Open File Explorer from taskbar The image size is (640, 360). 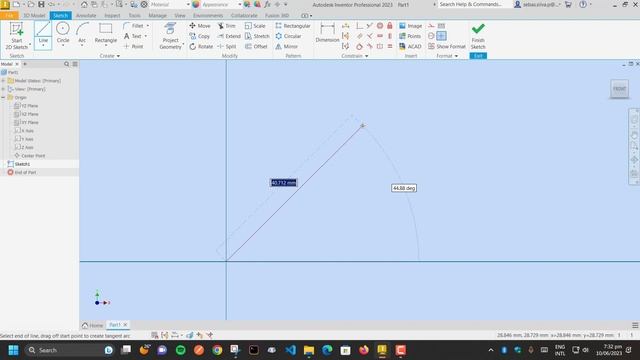pos(309,350)
